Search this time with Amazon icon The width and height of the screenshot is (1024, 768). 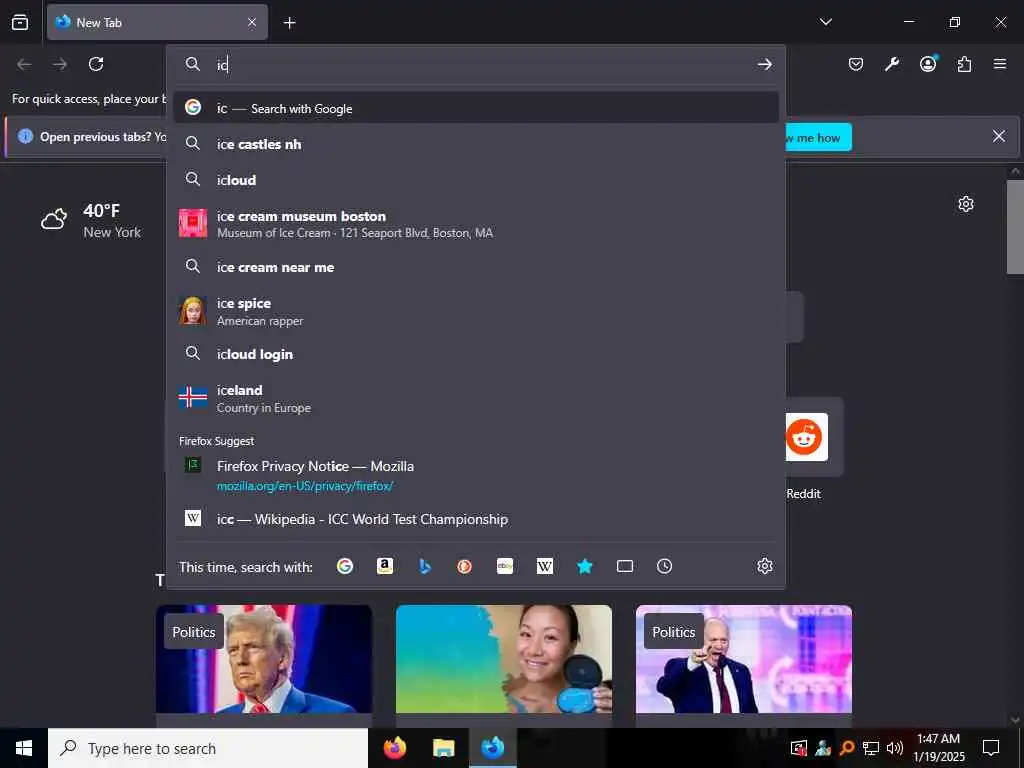(x=385, y=566)
